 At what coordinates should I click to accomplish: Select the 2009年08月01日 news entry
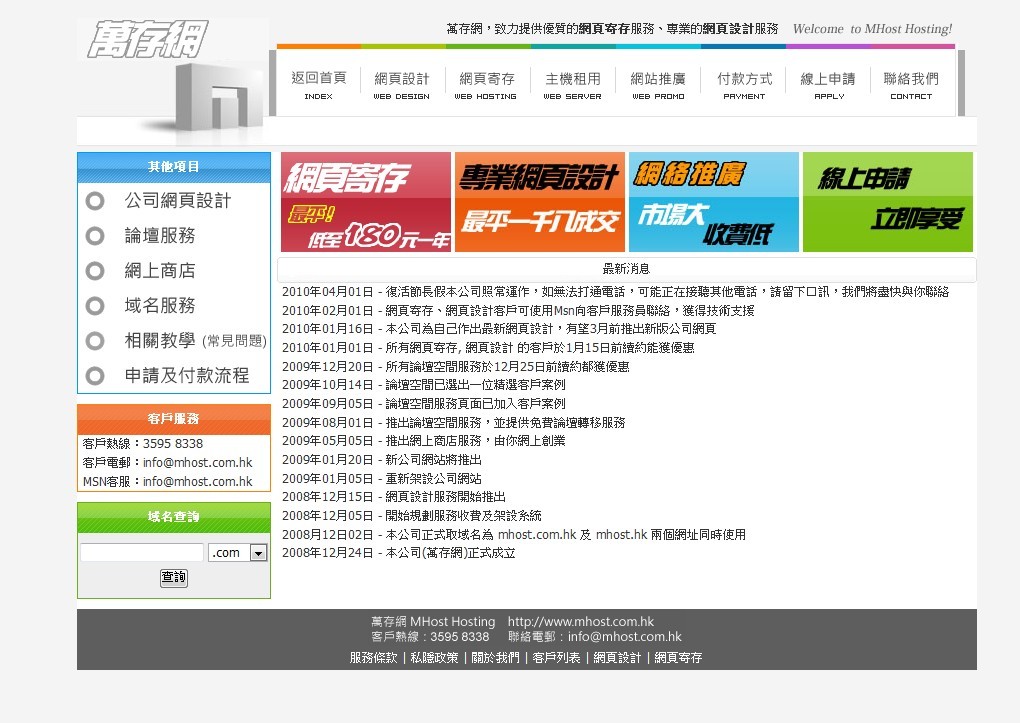coord(453,423)
